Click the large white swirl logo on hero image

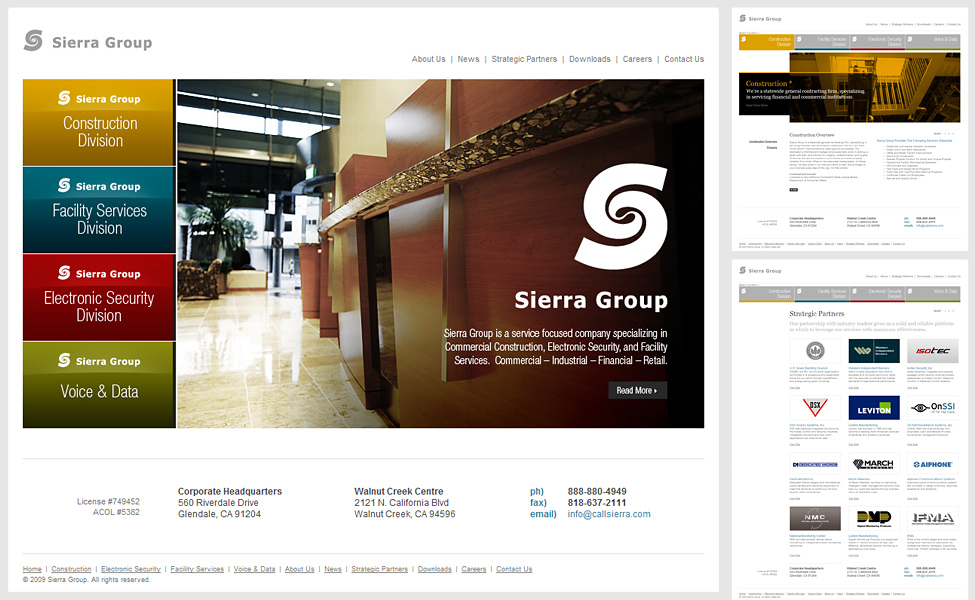coord(621,216)
